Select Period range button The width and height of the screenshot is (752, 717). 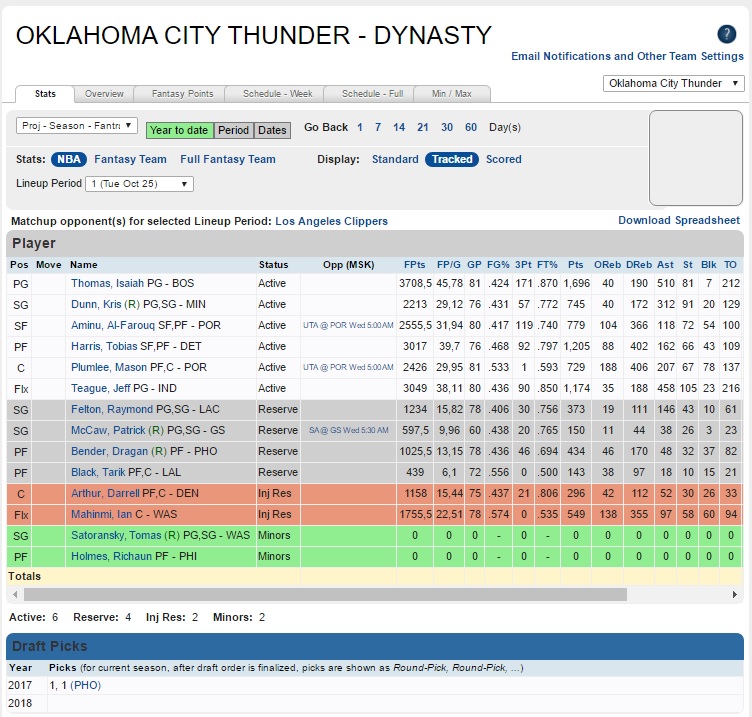[234, 130]
